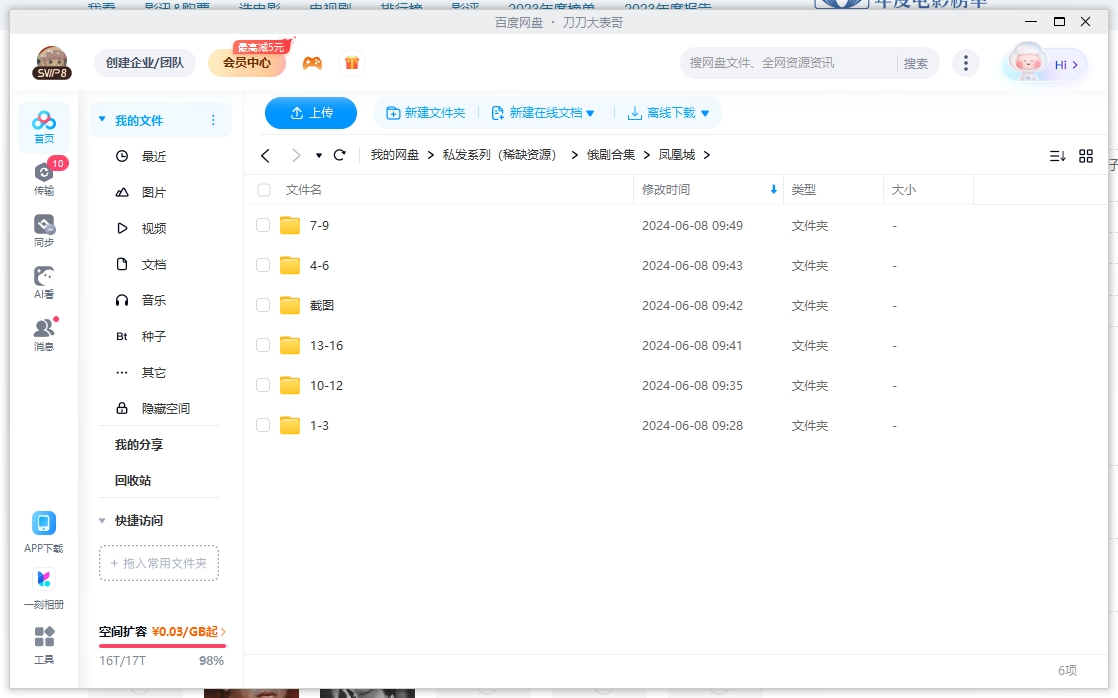This screenshot has height=698, width=1118.
Task: Open 会员中心 membership center
Action: point(245,62)
